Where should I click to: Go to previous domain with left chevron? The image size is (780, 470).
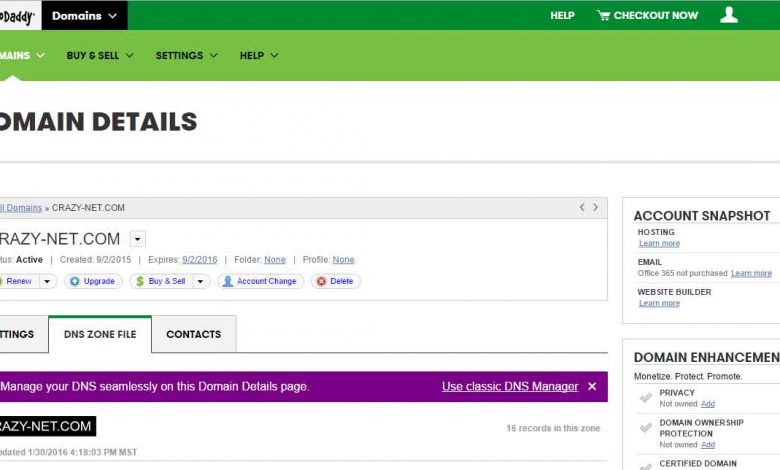pyautogui.click(x=582, y=207)
